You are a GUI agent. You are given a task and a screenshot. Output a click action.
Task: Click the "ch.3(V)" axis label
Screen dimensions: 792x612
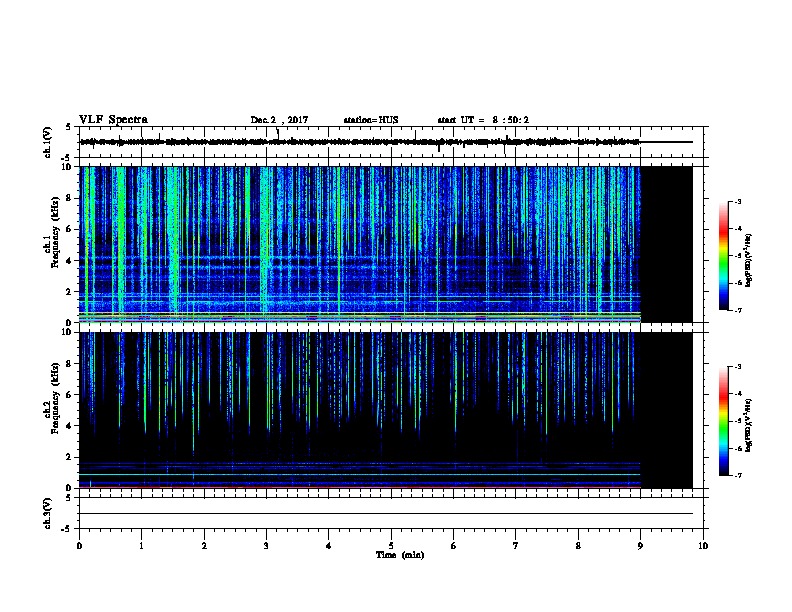point(48,513)
